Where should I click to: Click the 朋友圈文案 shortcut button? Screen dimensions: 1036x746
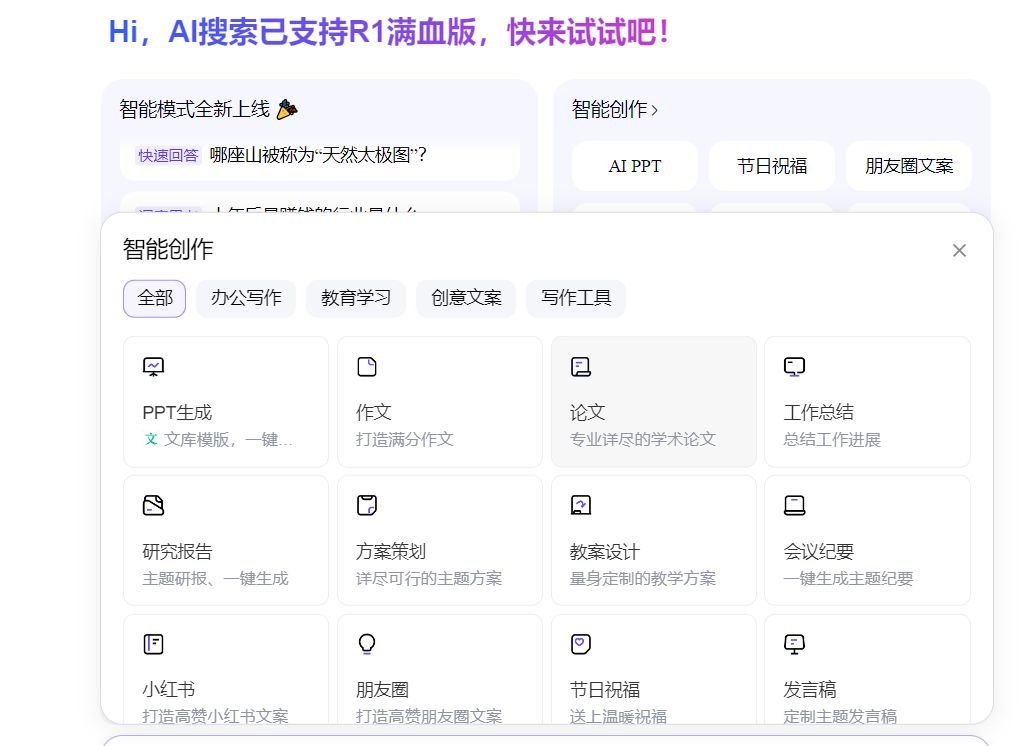[908, 166]
